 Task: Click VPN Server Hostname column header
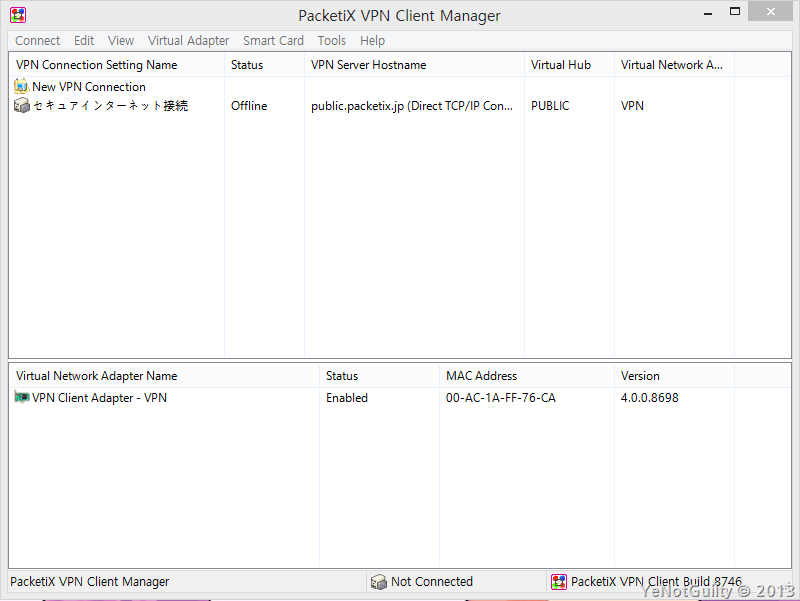(x=414, y=65)
